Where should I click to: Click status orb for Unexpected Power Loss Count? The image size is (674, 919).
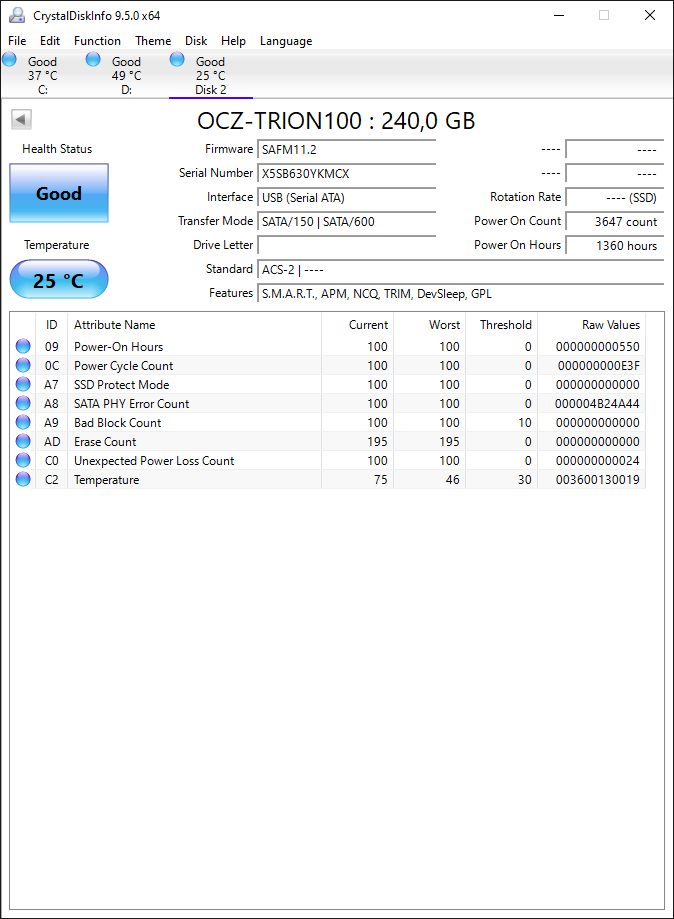coord(23,461)
